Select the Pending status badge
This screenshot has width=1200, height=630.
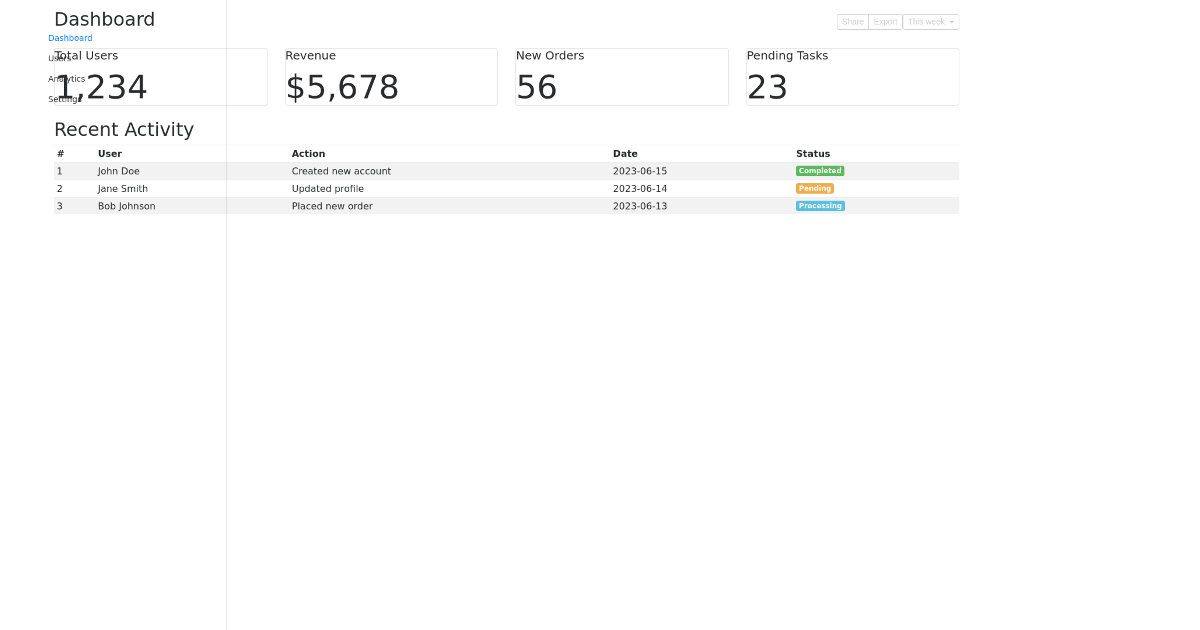[814, 188]
